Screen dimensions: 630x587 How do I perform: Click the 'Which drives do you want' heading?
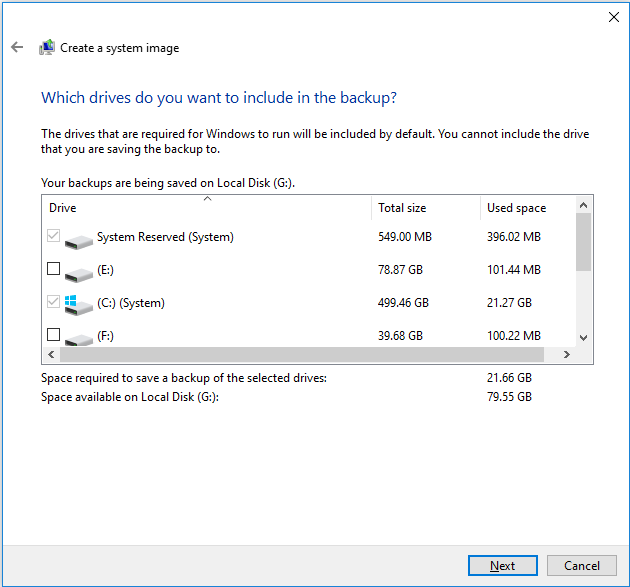click(x=219, y=98)
